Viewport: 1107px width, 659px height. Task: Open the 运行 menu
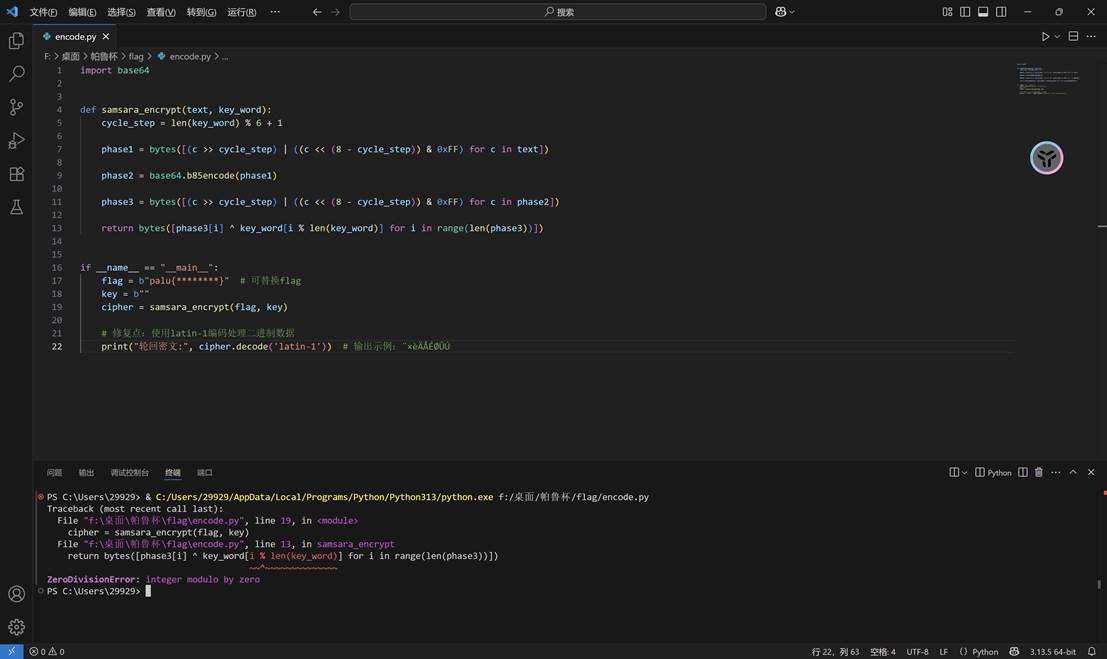(x=244, y=11)
